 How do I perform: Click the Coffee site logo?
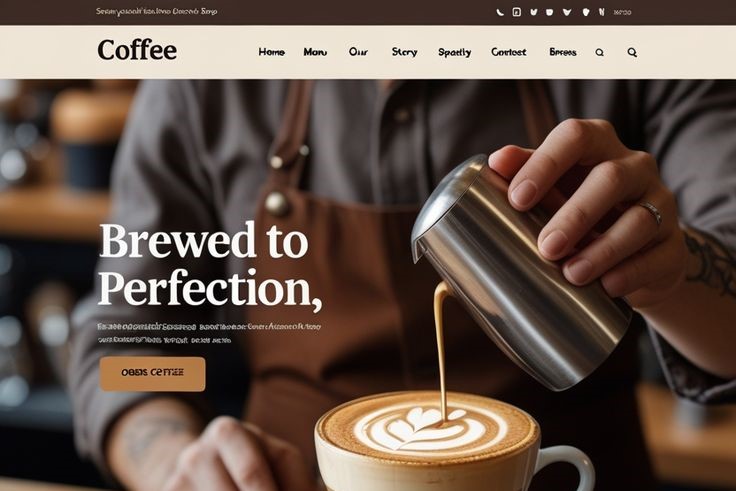click(137, 50)
